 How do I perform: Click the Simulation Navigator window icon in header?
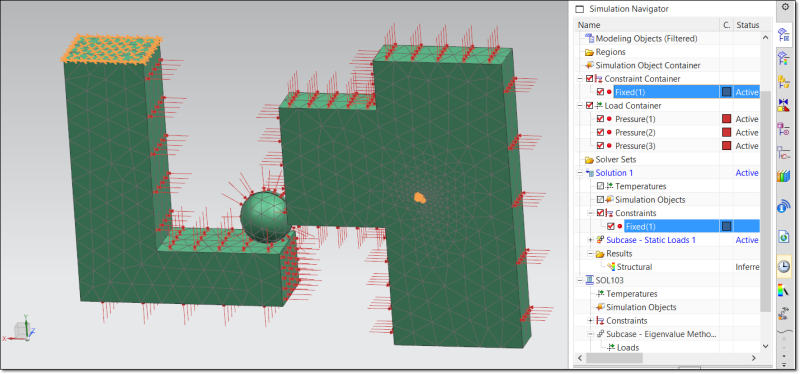(x=579, y=9)
